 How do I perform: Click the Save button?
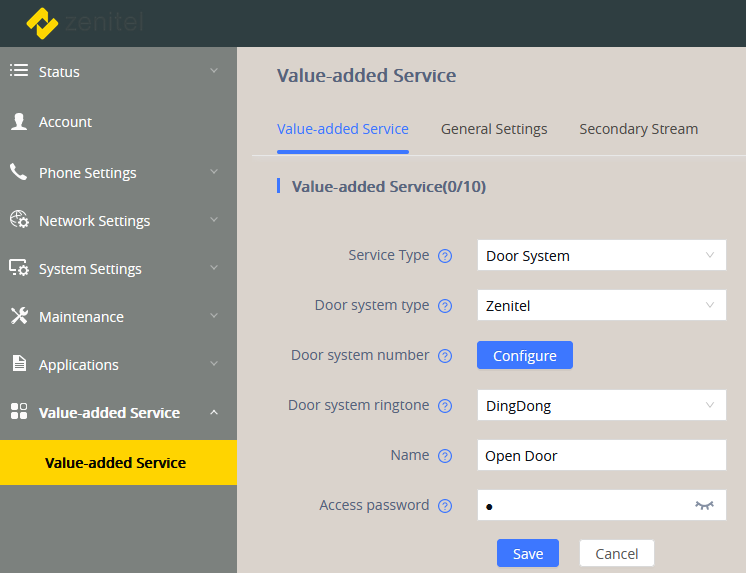click(x=527, y=554)
